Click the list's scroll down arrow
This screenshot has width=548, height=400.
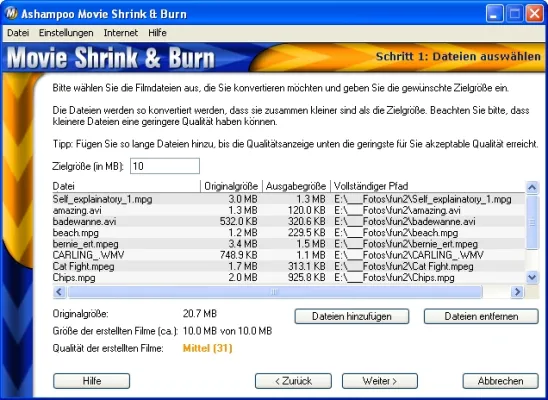pyautogui.click(x=532, y=277)
